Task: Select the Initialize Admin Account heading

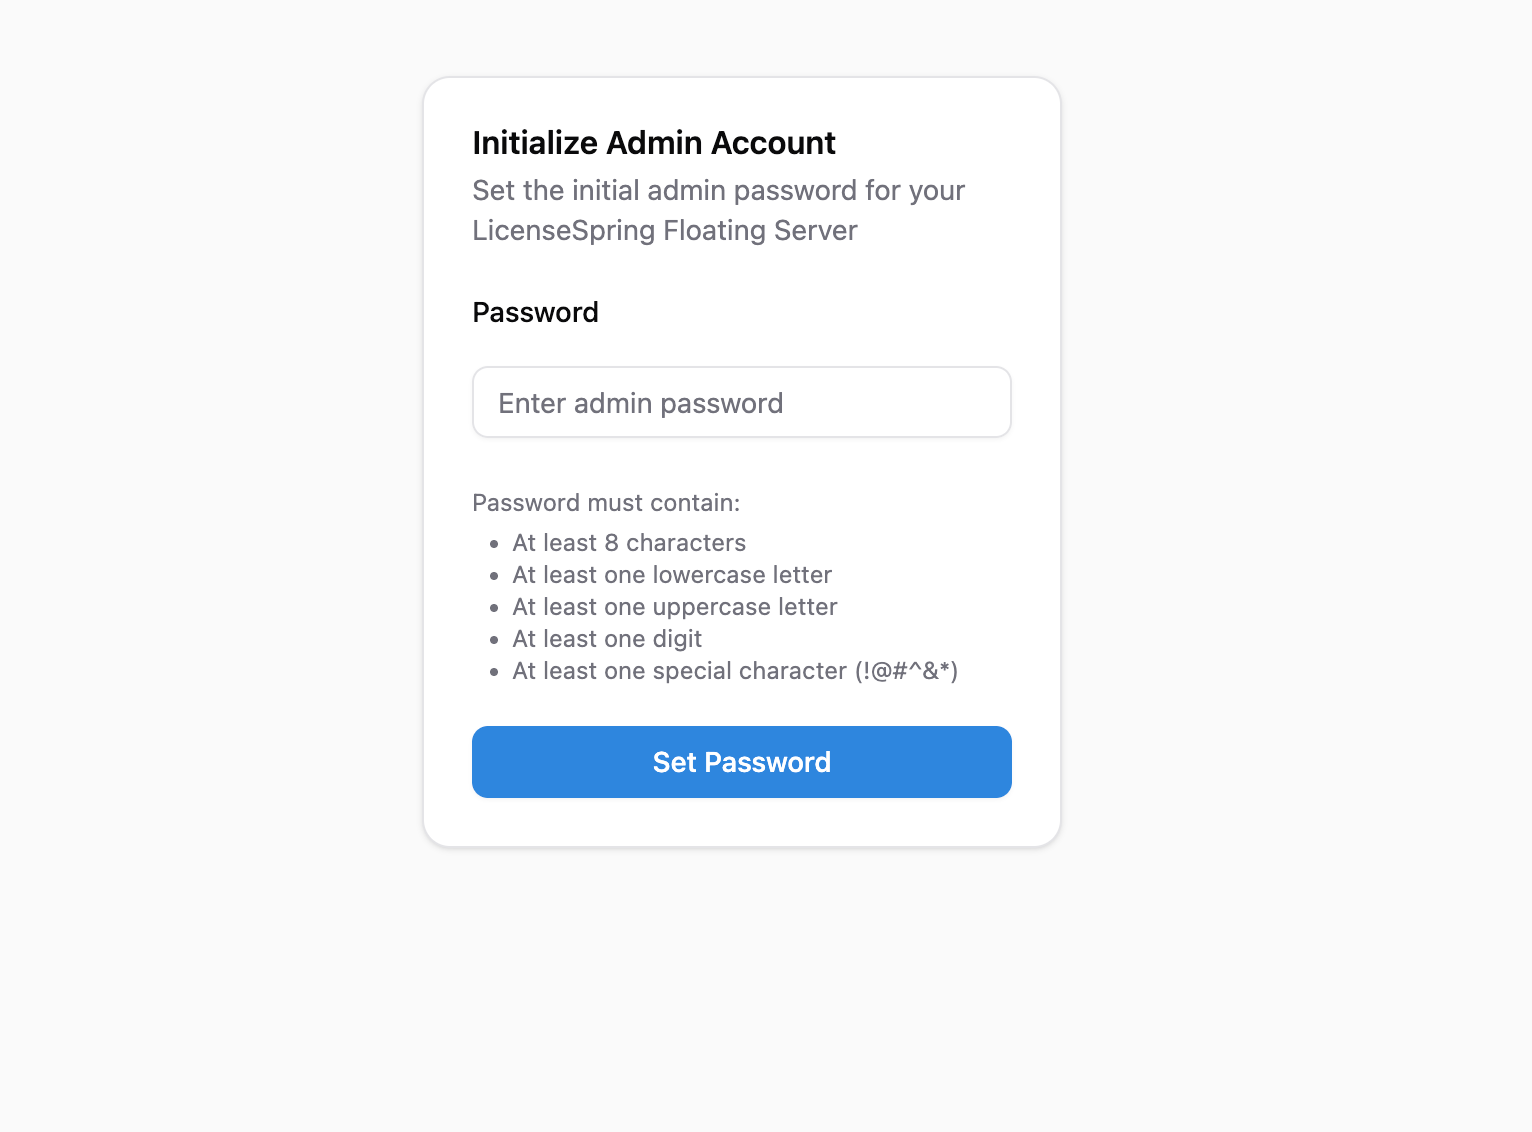Action: tap(653, 143)
